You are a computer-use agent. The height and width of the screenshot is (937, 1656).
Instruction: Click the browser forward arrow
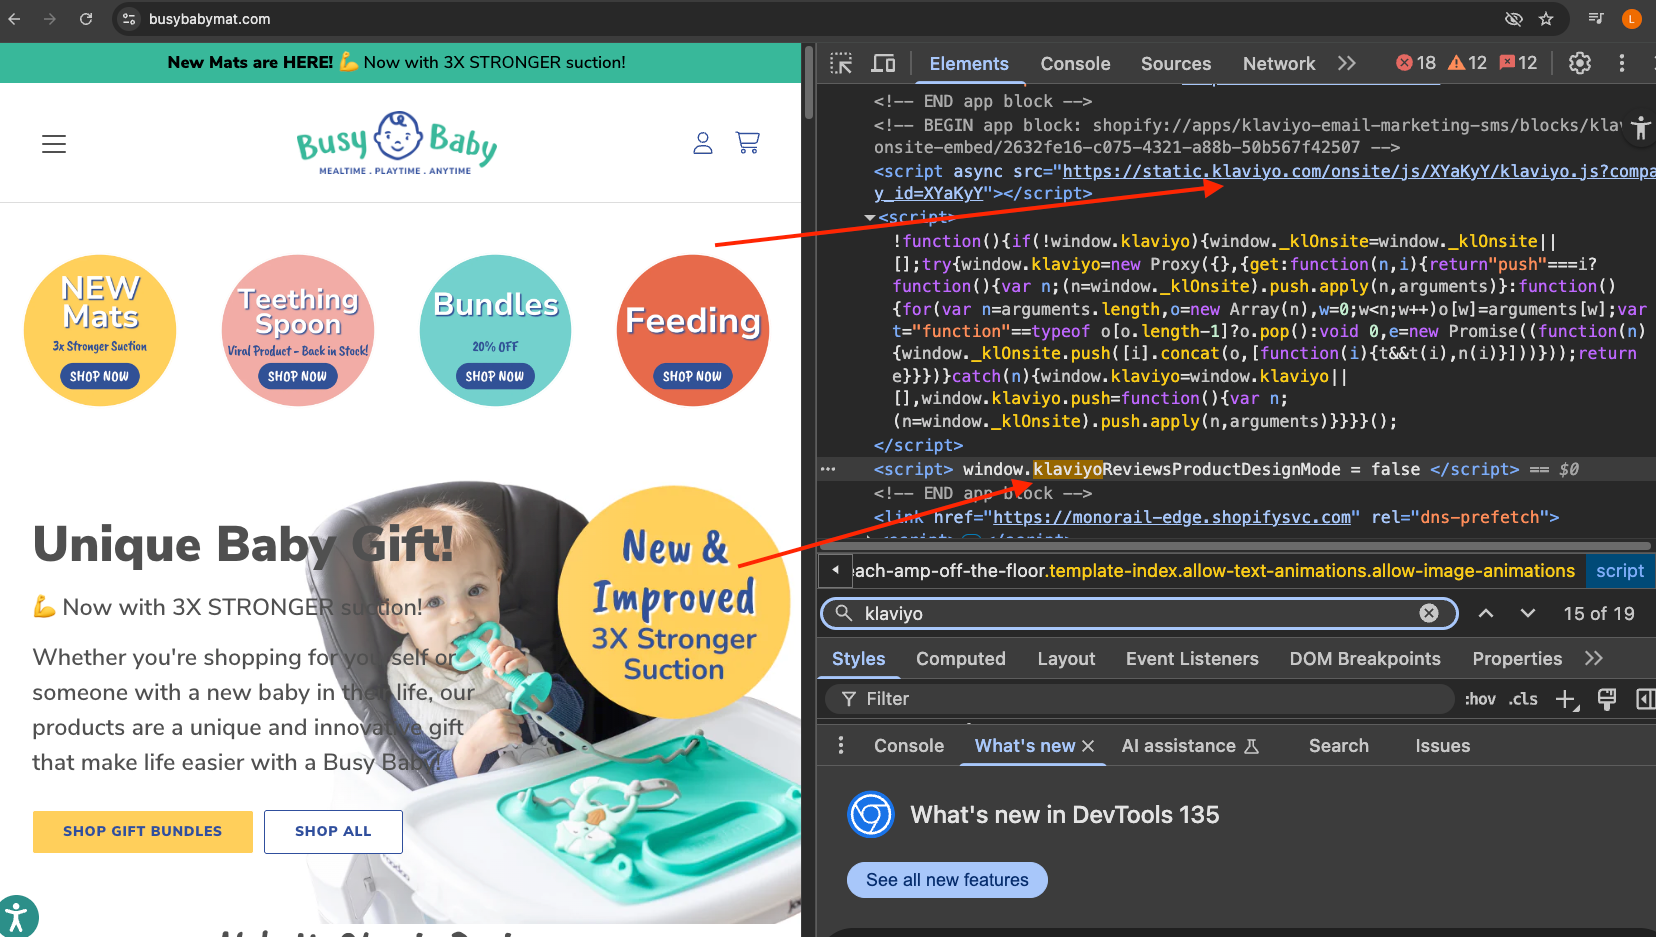pos(50,19)
